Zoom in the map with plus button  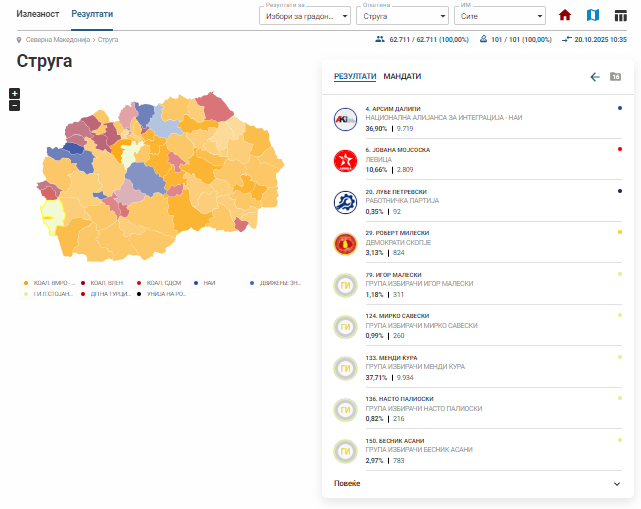[x=14, y=93]
